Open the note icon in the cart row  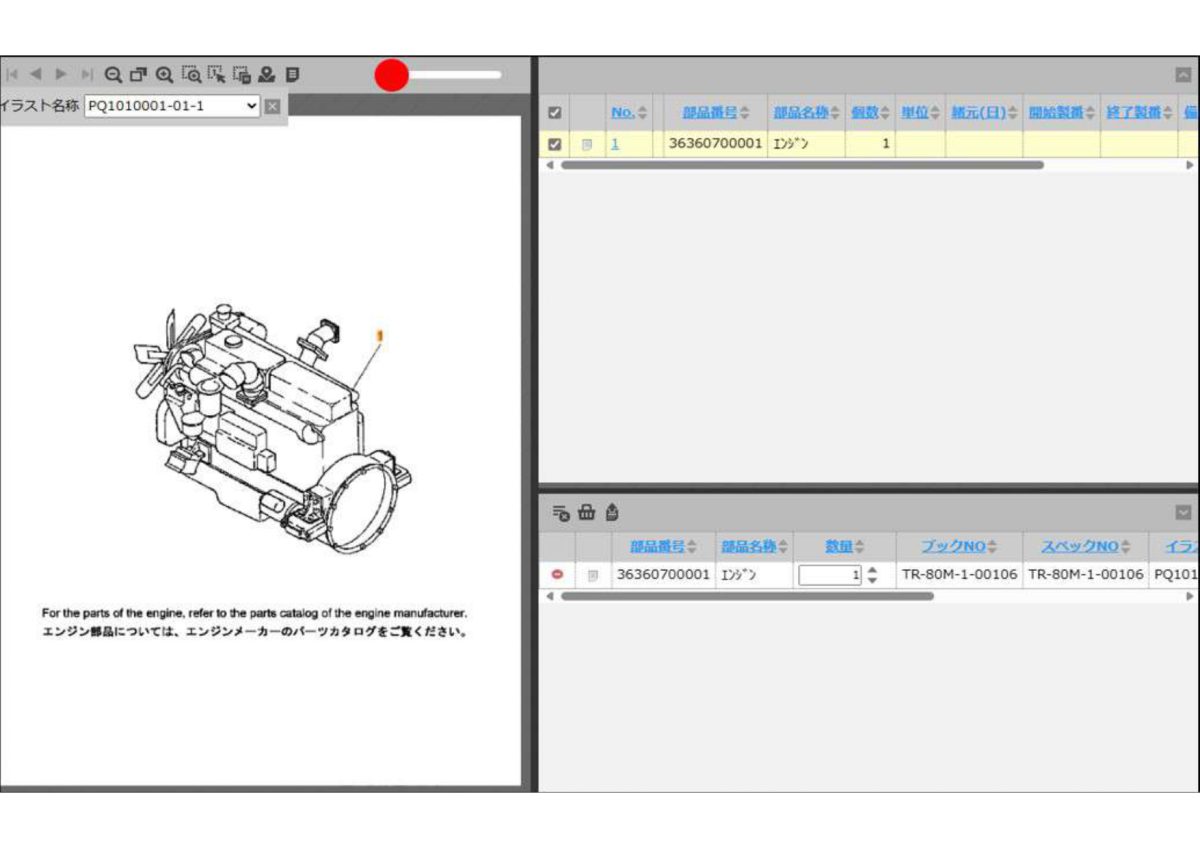pos(592,575)
